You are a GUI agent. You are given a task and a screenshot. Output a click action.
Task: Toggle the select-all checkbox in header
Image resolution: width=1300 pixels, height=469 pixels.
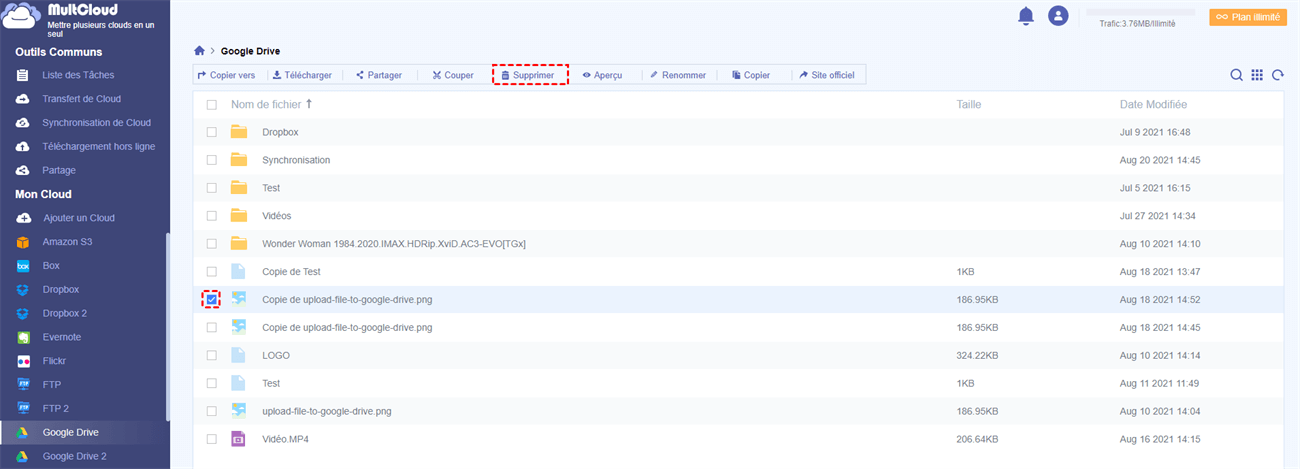[211, 104]
